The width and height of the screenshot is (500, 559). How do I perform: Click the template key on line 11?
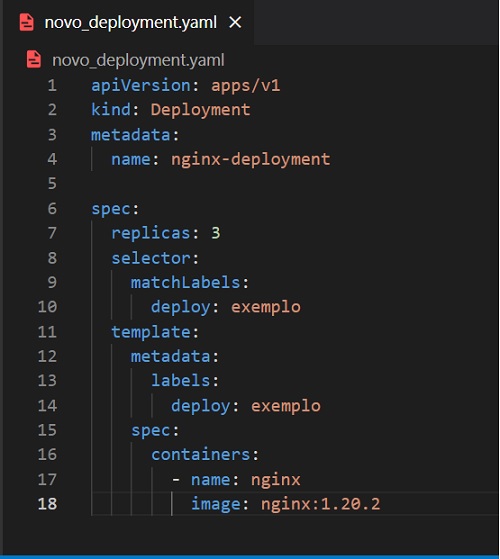pyautogui.click(x=151, y=332)
